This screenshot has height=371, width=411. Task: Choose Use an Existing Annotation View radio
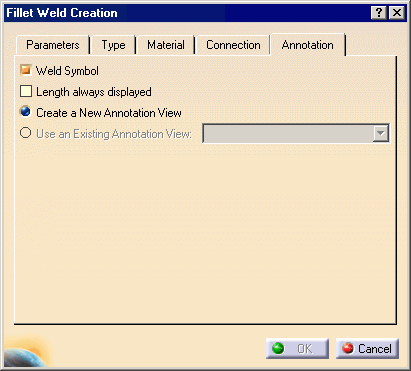click(26, 133)
